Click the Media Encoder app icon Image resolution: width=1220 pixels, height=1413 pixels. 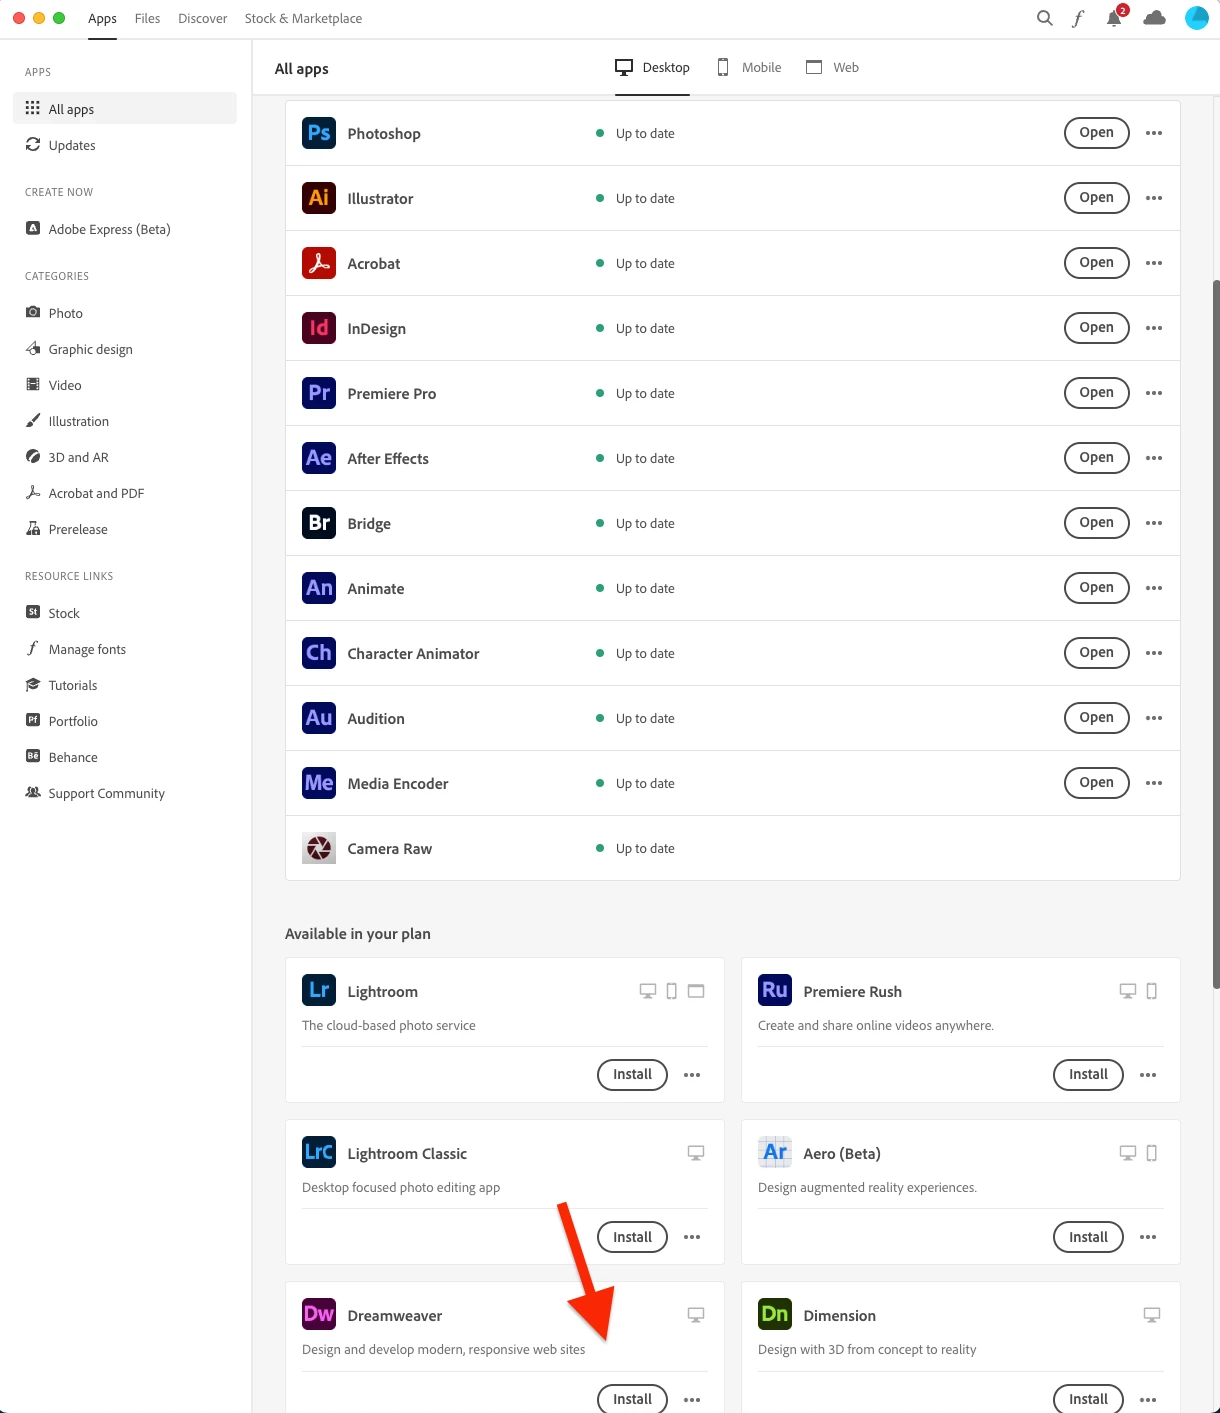tap(319, 783)
